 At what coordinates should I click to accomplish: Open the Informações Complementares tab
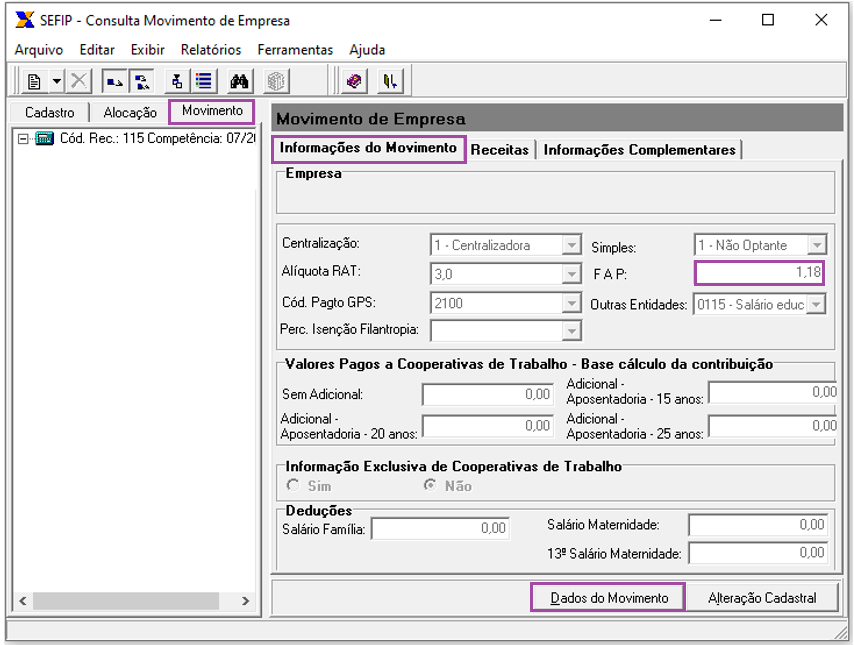pyautogui.click(x=639, y=150)
